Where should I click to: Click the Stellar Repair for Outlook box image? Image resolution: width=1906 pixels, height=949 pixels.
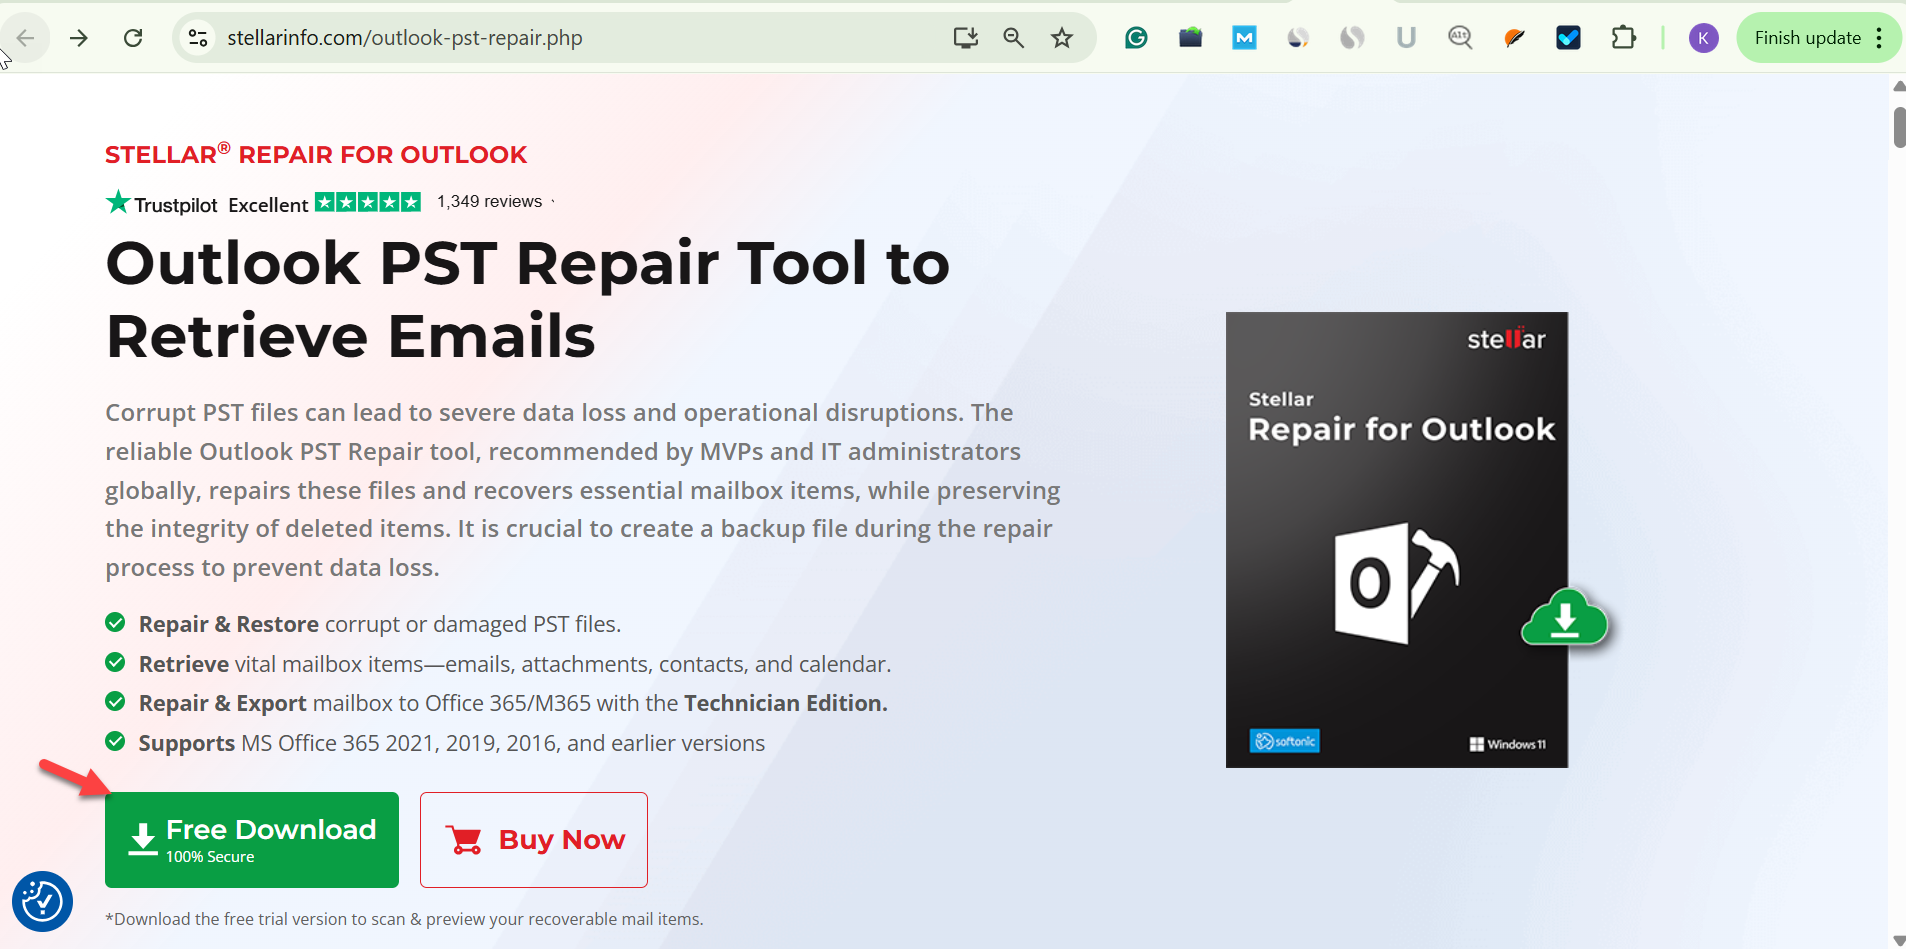pyautogui.click(x=1396, y=540)
